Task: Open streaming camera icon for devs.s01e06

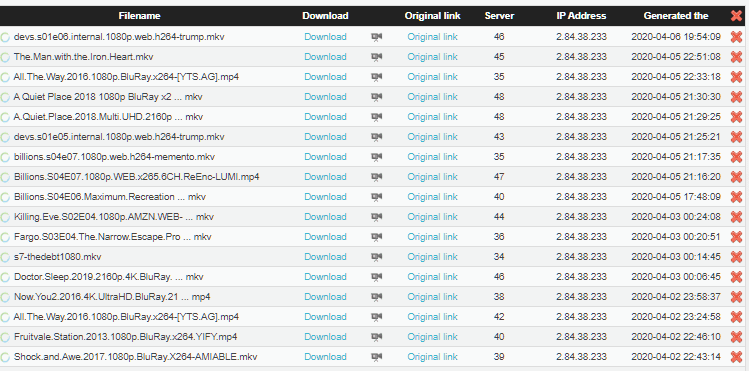Action: click(x=376, y=37)
